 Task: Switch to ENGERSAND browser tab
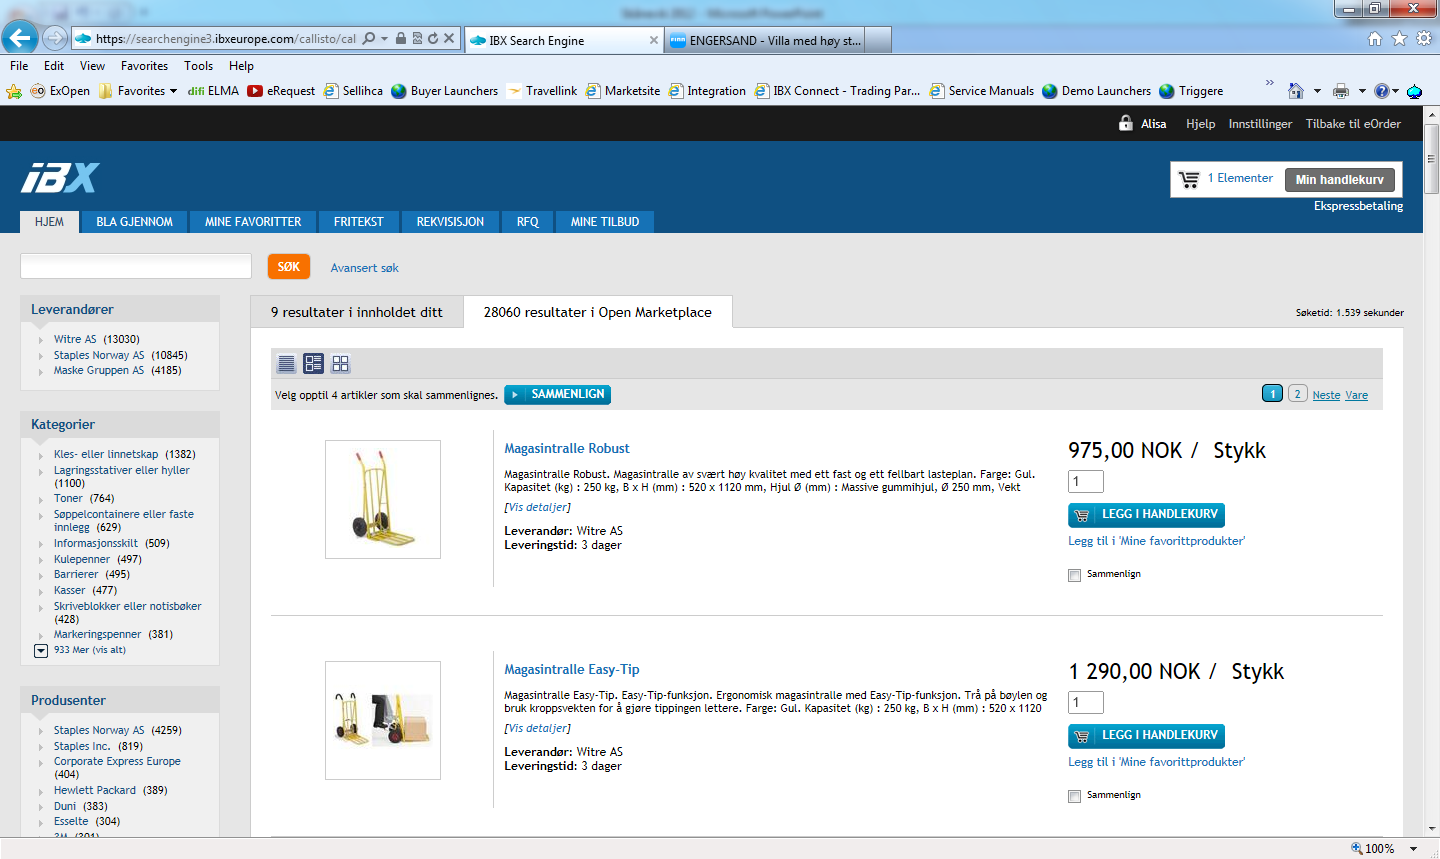(766, 40)
